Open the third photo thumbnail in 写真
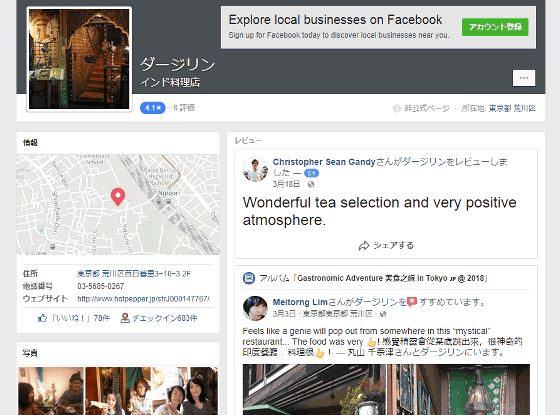560x415 pixels. tap(185, 391)
